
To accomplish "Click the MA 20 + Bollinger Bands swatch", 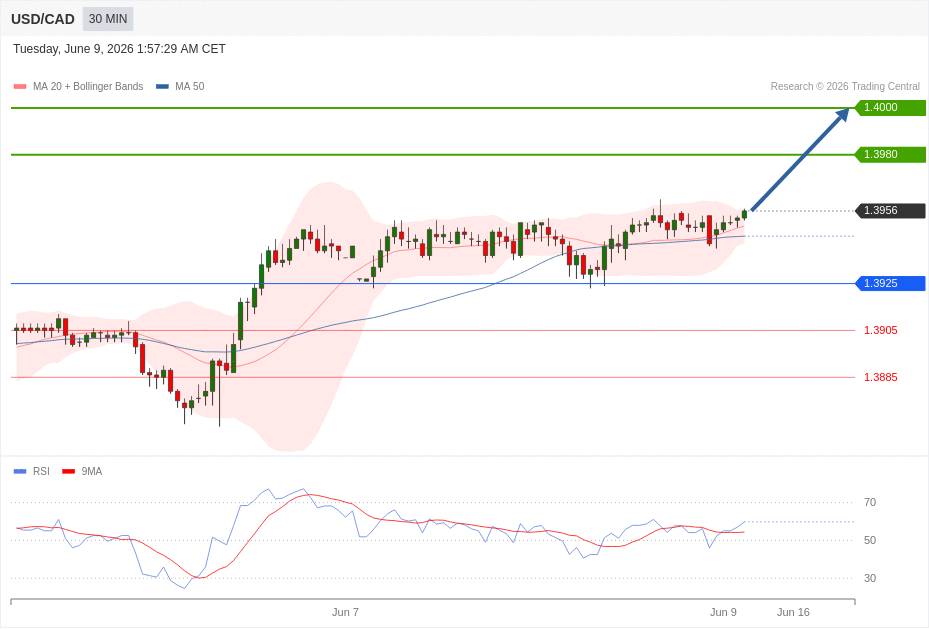I will [20, 86].
